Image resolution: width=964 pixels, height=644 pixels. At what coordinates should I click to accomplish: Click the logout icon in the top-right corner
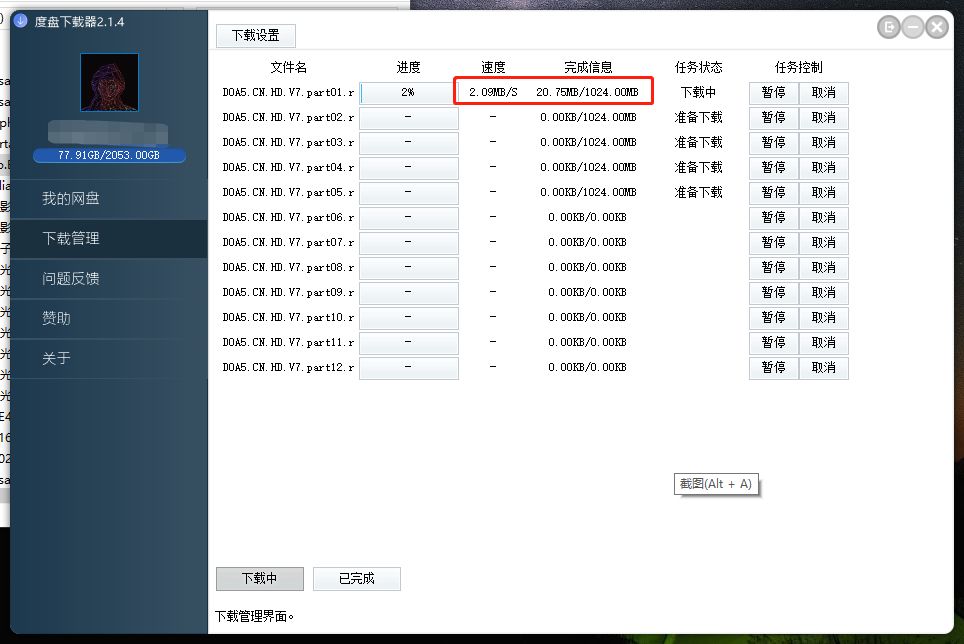(x=889, y=27)
